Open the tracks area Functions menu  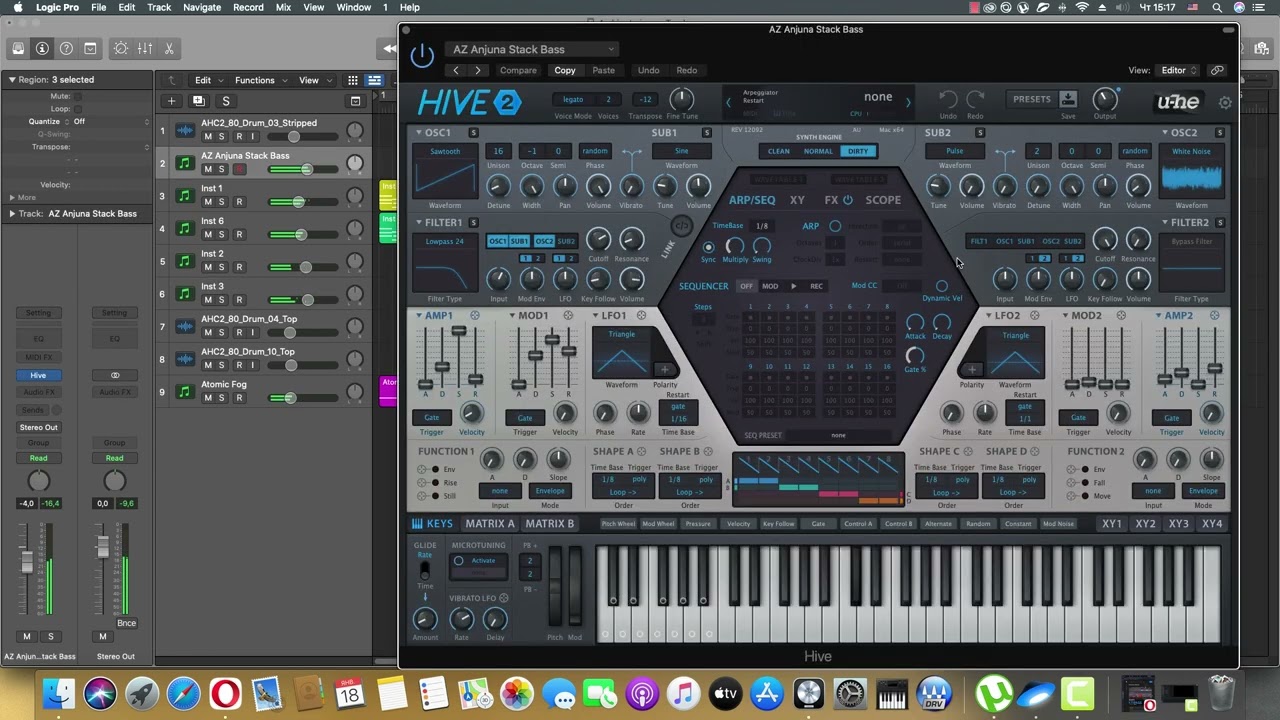[x=259, y=80]
